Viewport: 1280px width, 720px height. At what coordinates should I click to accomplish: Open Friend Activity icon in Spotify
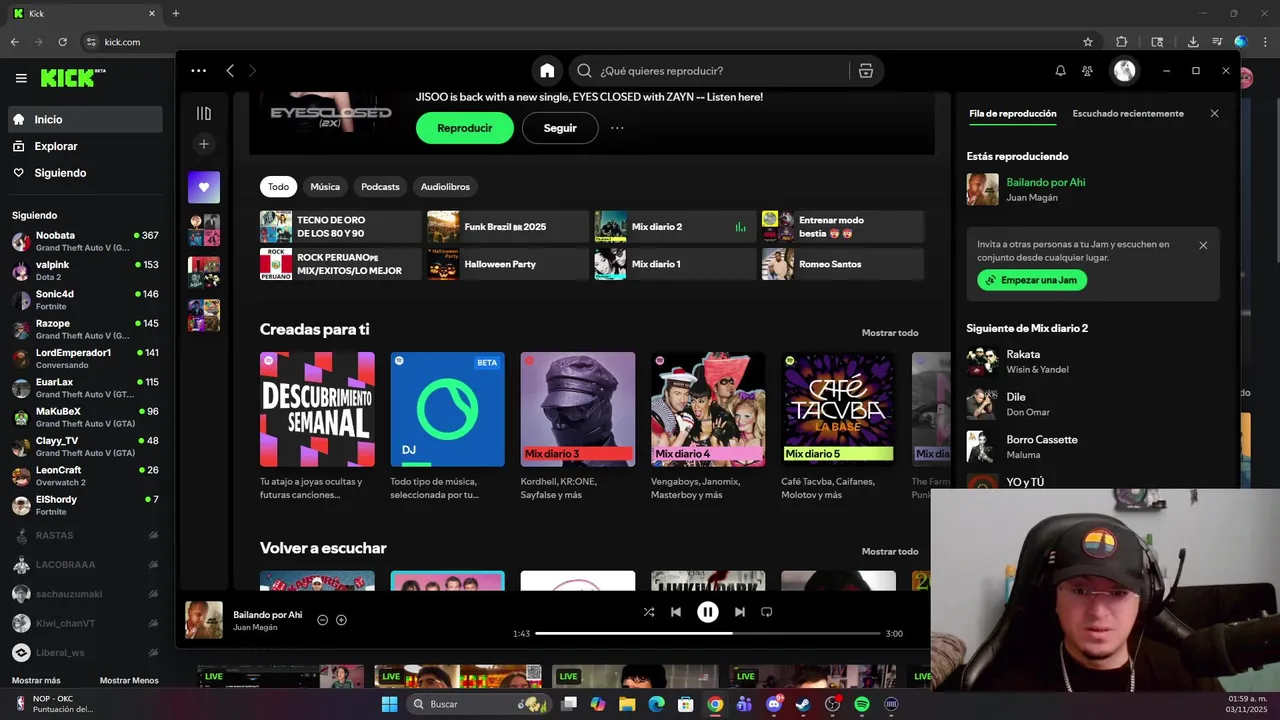(x=1087, y=71)
